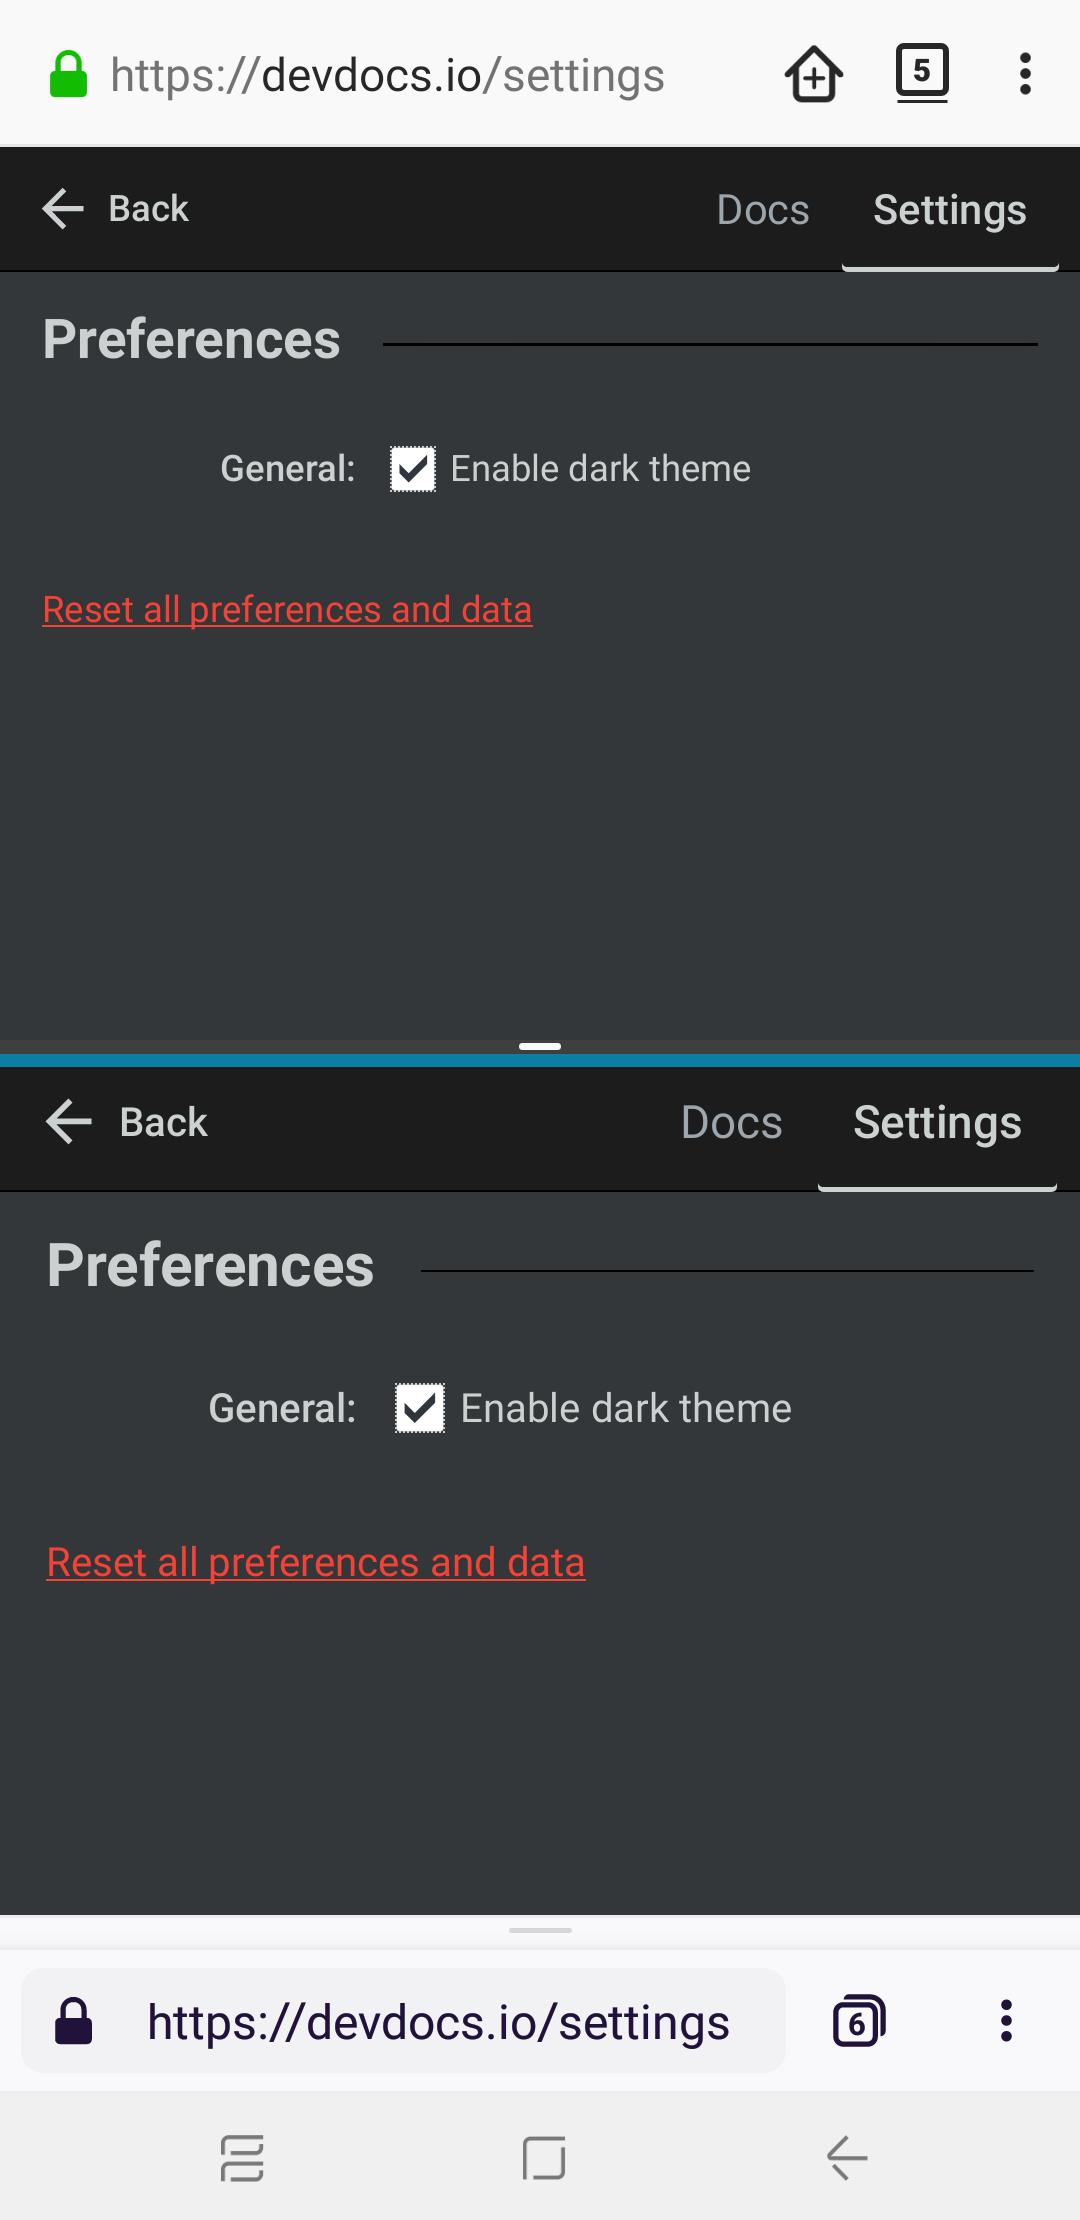The width and height of the screenshot is (1080, 2220).
Task: Open the recent apps navigation icon
Action: click(x=242, y=2157)
